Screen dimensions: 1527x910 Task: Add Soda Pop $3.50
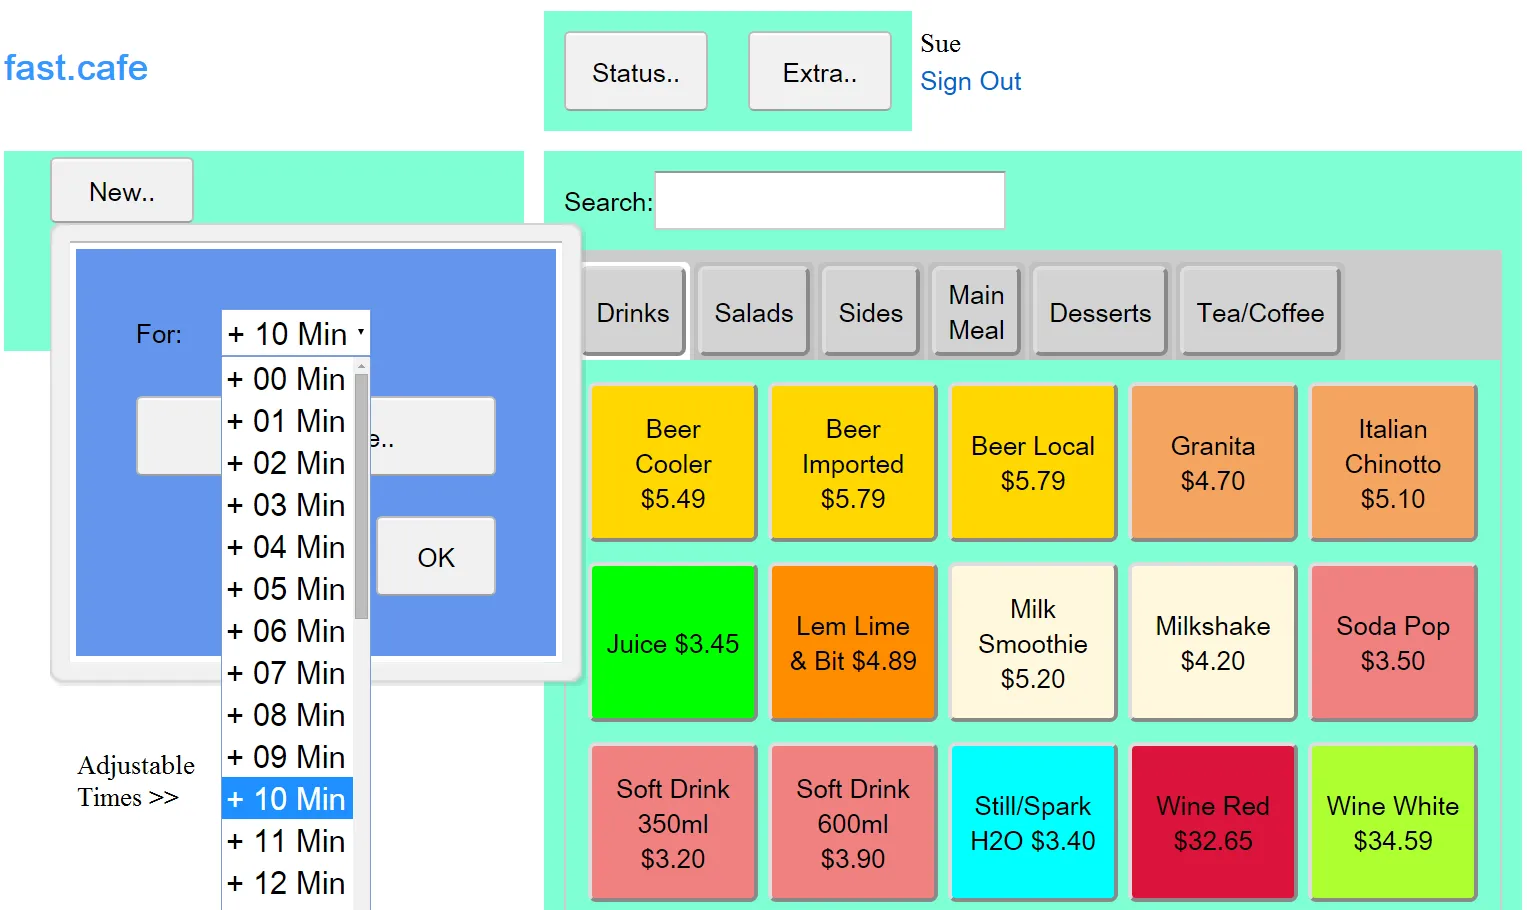click(x=1393, y=643)
